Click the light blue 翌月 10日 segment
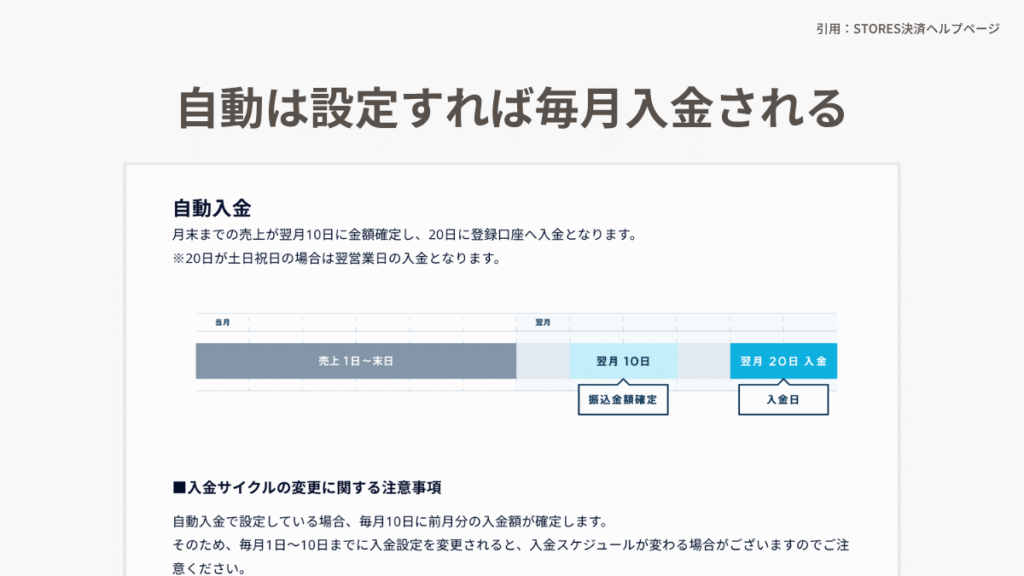 coord(623,361)
